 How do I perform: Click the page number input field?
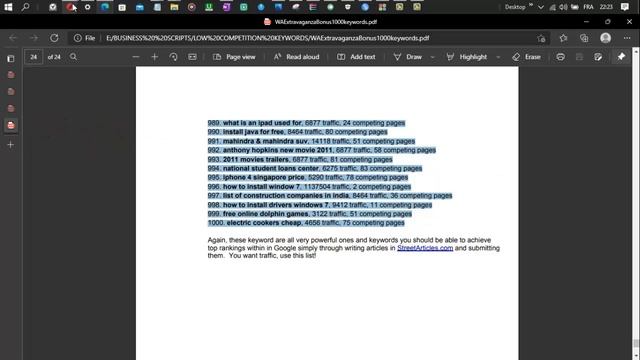click(33, 57)
